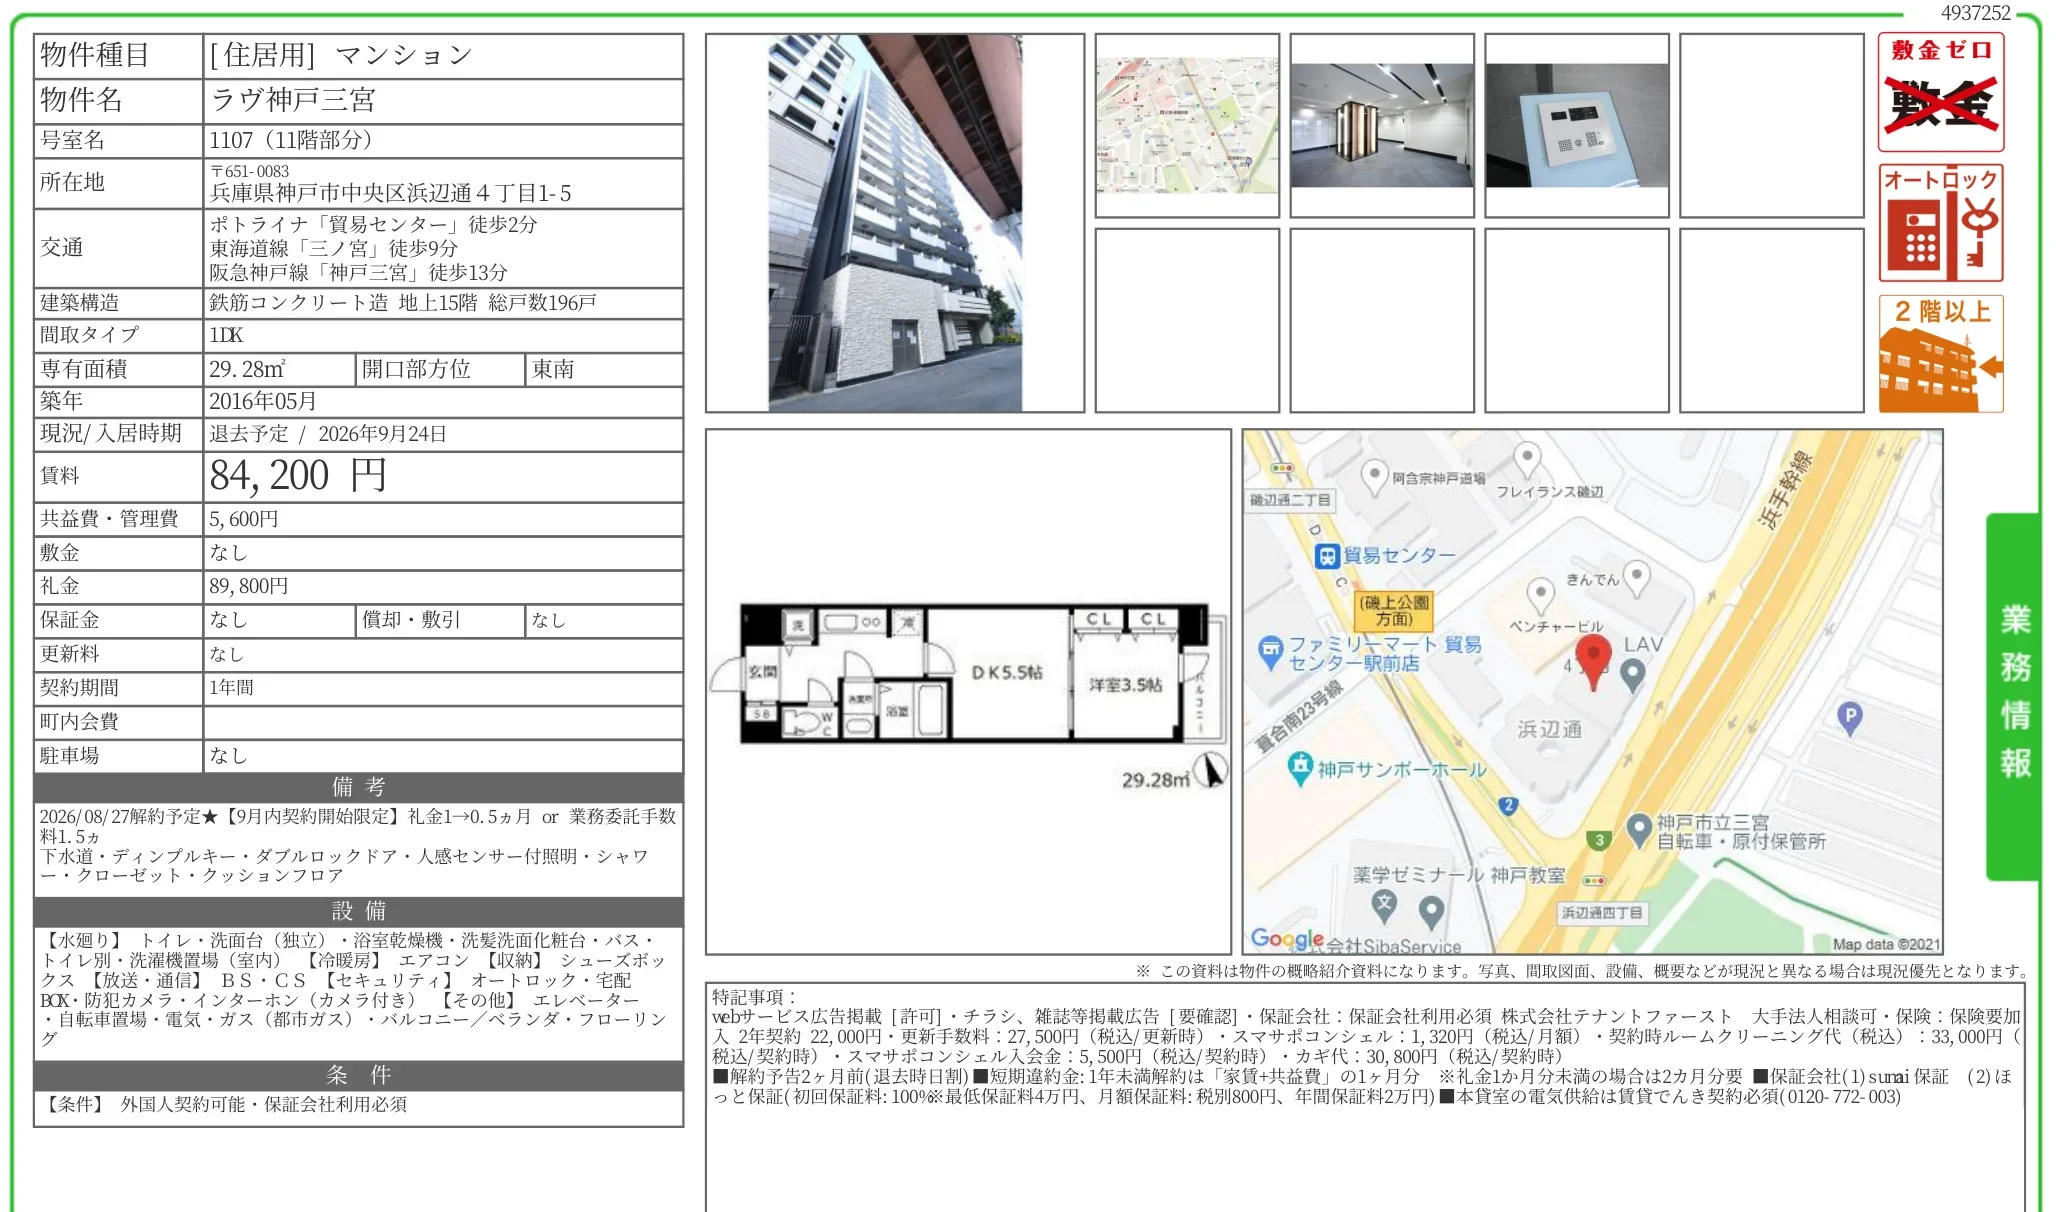Click the 条件 section header
This screenshot has height=1212, width=2056.
click(x=359, y=1075)
